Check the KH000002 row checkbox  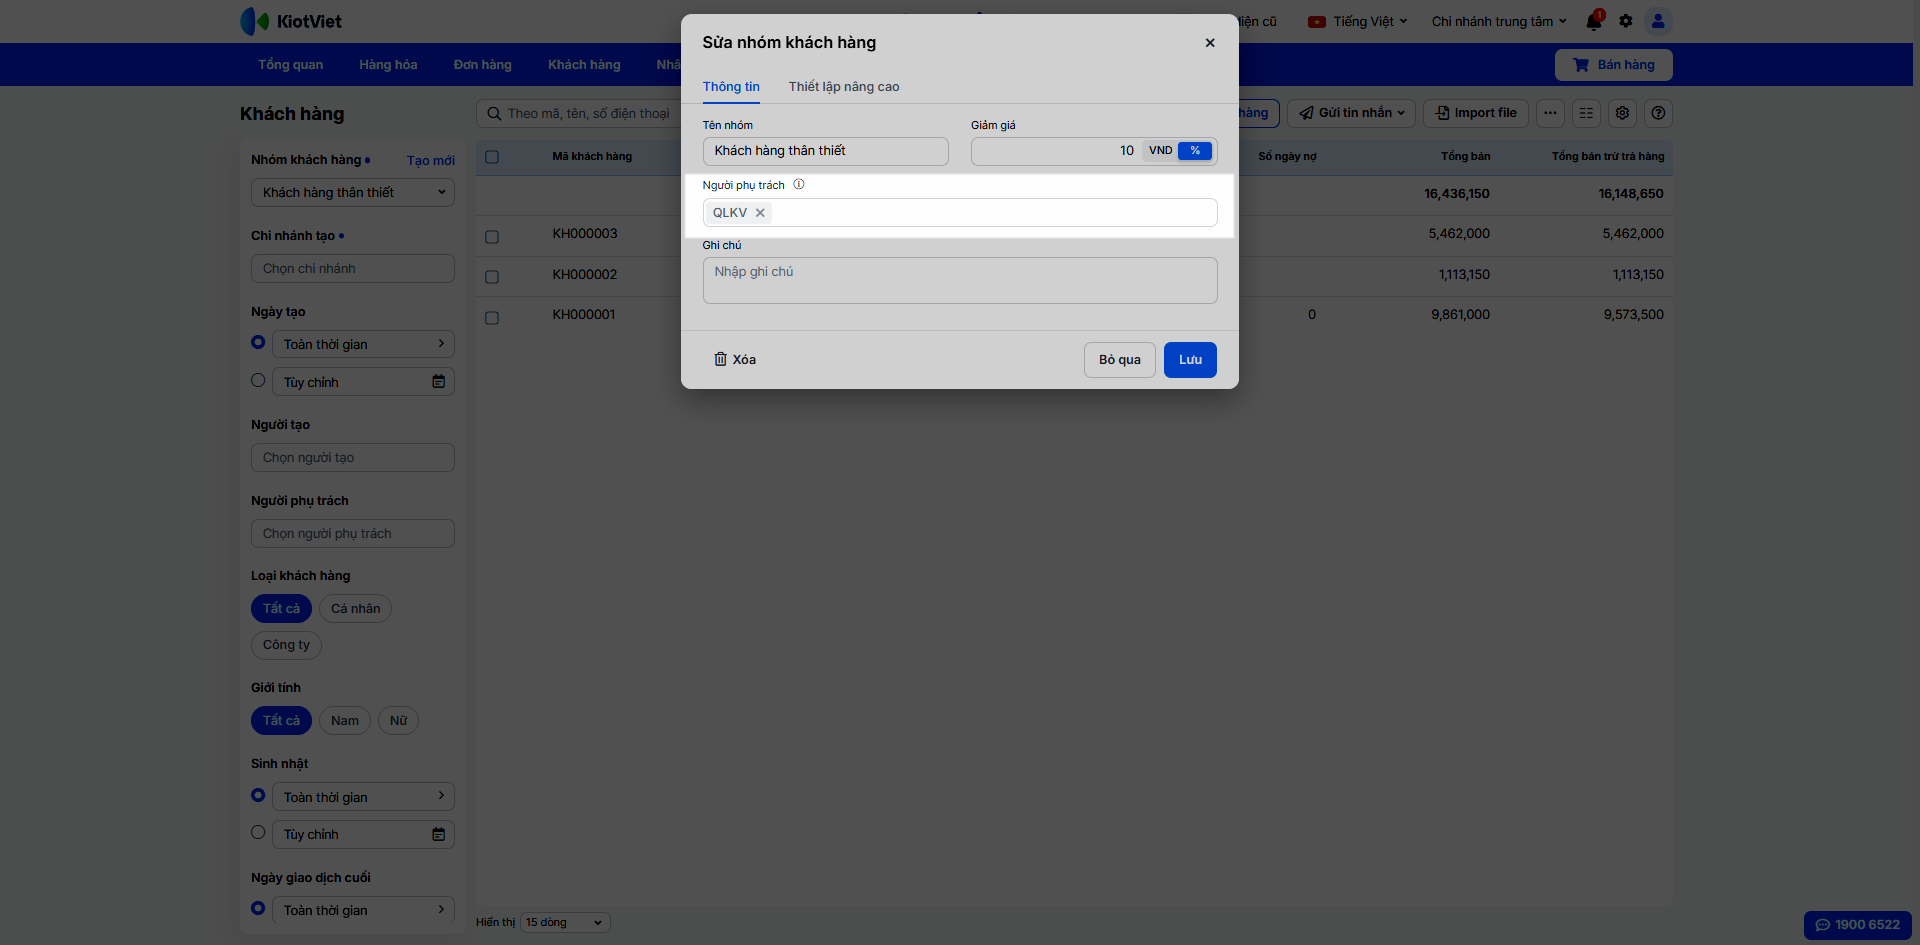pyautogui.click(x=492, y=277)
